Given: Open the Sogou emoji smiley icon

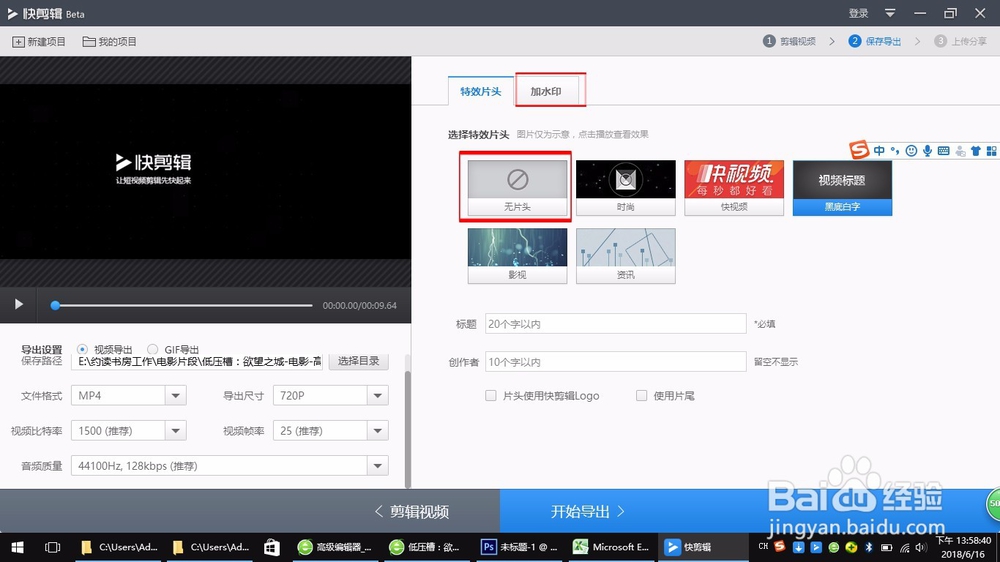Looking at the screenshot, I should pos(911,151).
